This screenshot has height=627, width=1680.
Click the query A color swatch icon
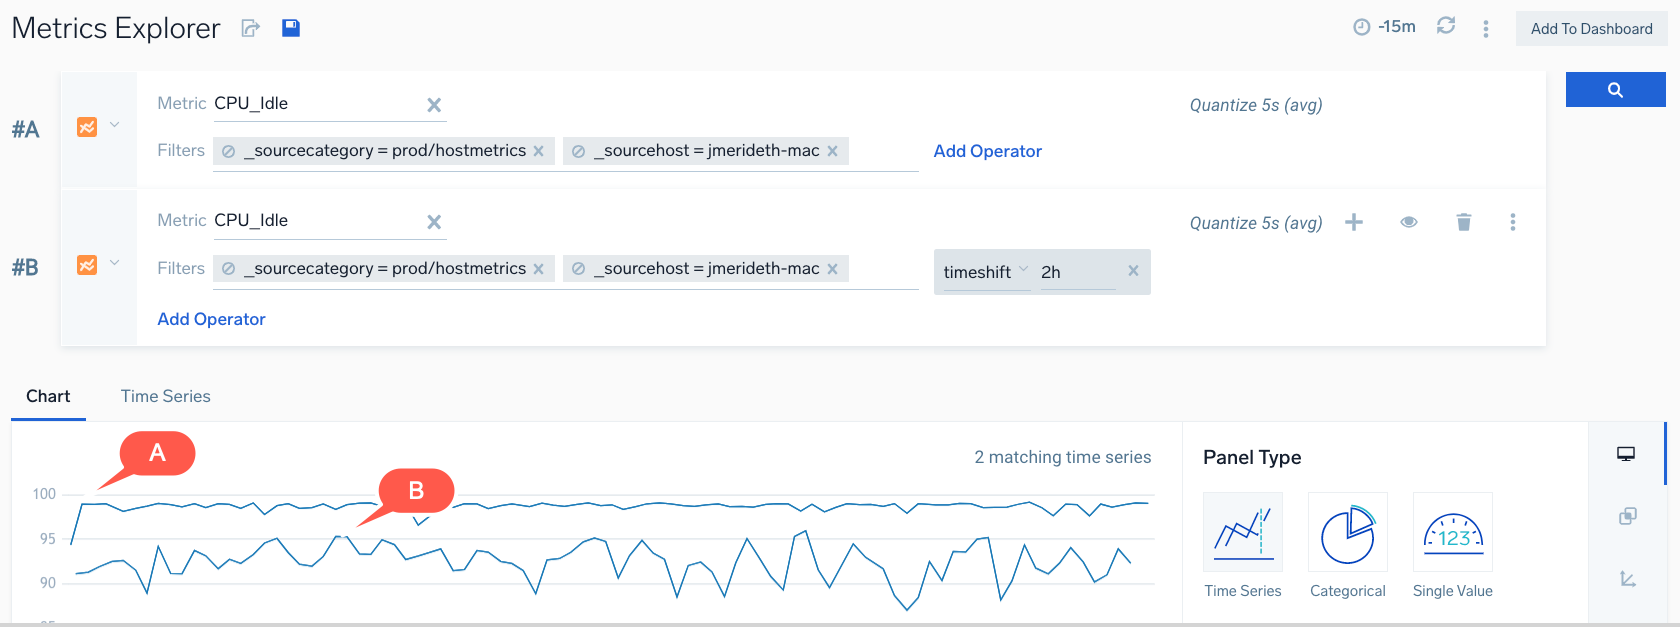coord(87,127)
